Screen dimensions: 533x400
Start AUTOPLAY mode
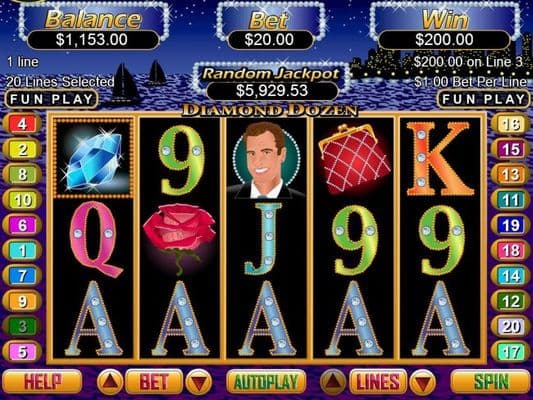point(266,382)
